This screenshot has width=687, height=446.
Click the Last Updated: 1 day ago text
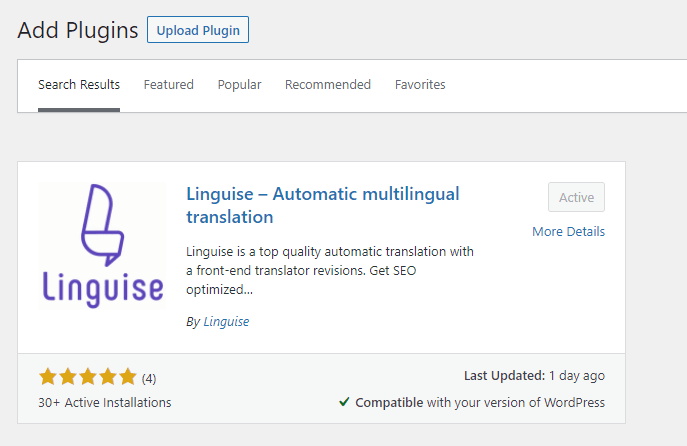(535, 376)
